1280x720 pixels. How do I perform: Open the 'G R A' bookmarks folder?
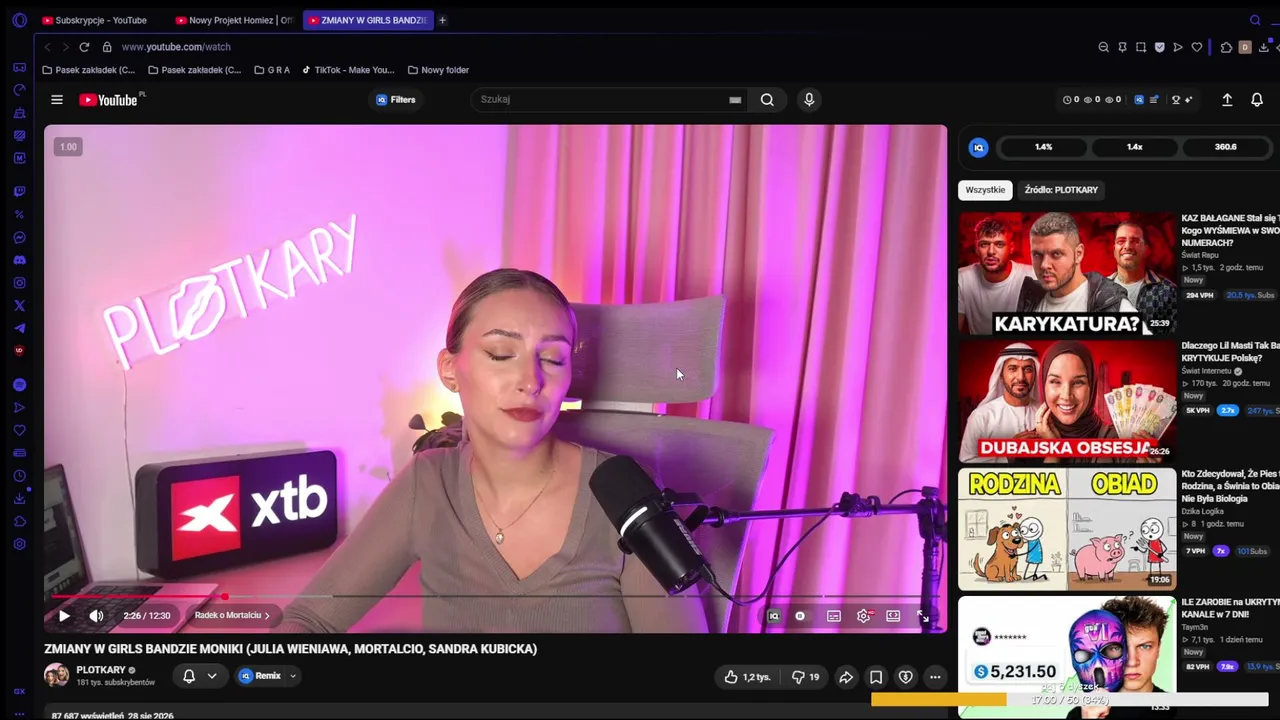coord(272,70)
